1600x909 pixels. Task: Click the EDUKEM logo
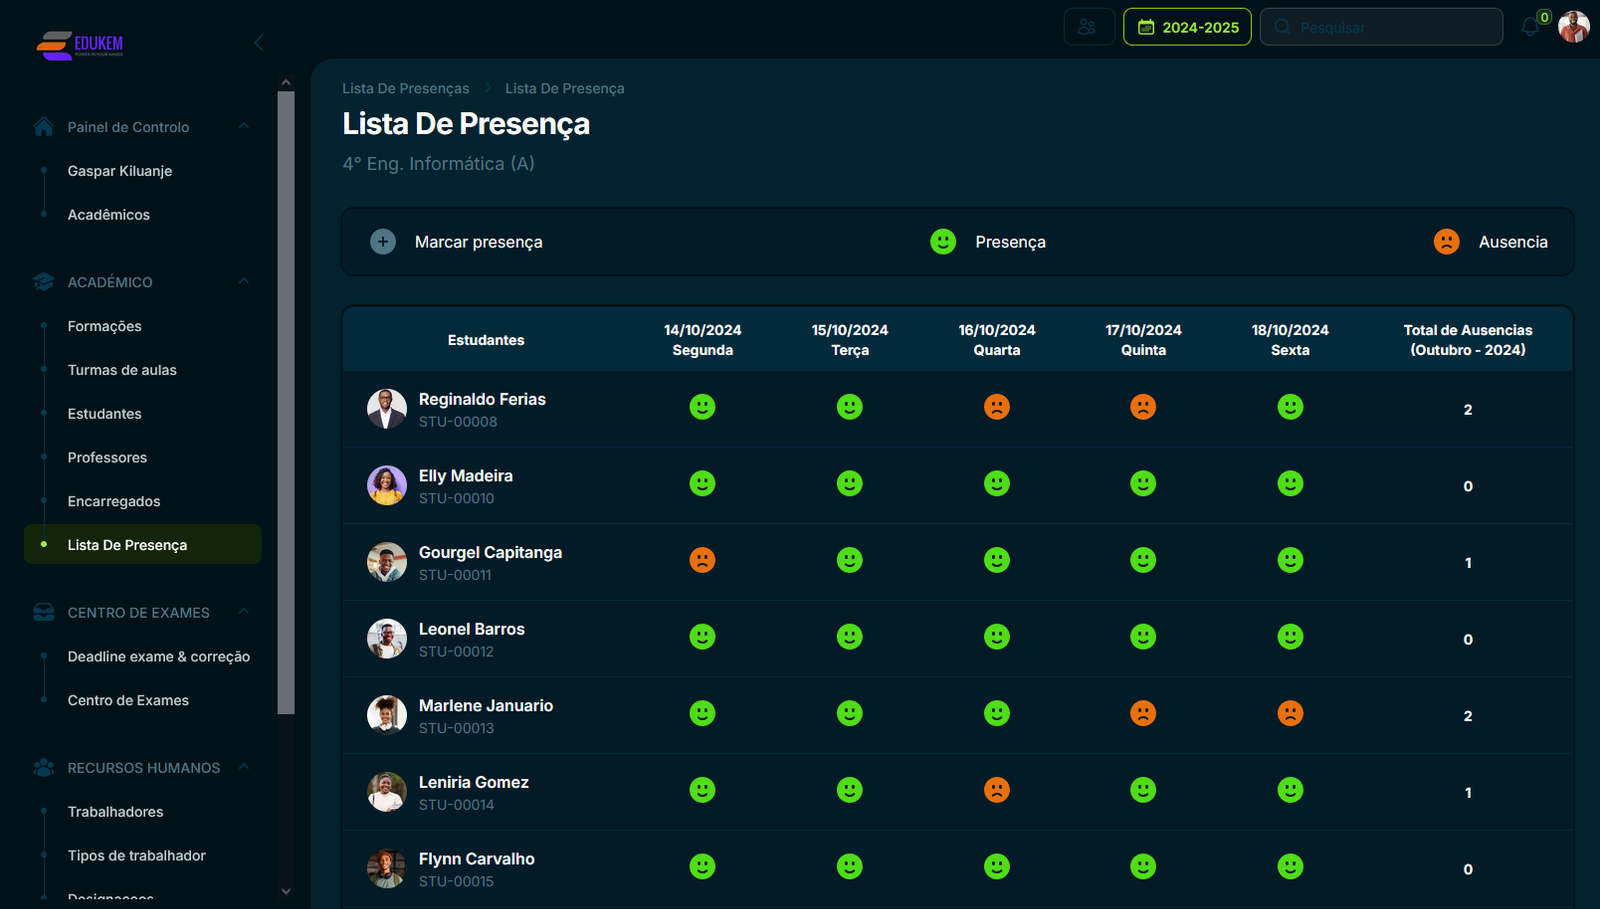(x=80, y=44)
